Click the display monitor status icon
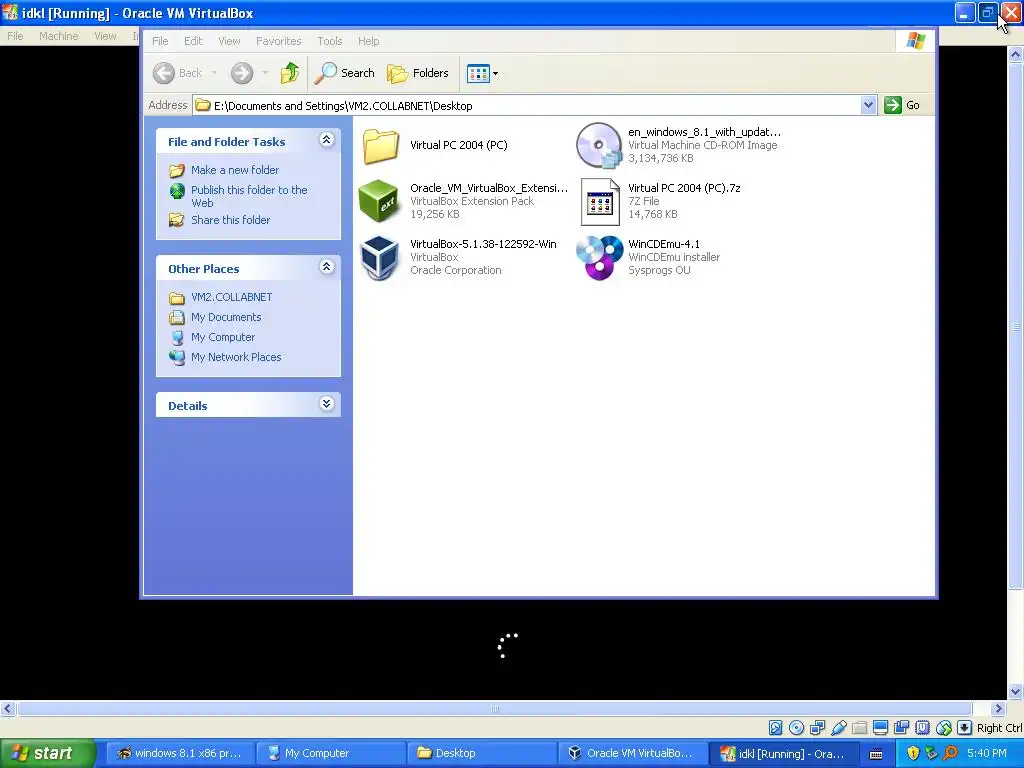Image resolution: width=1024 pixels, height=768 pixels. (880, 728)
